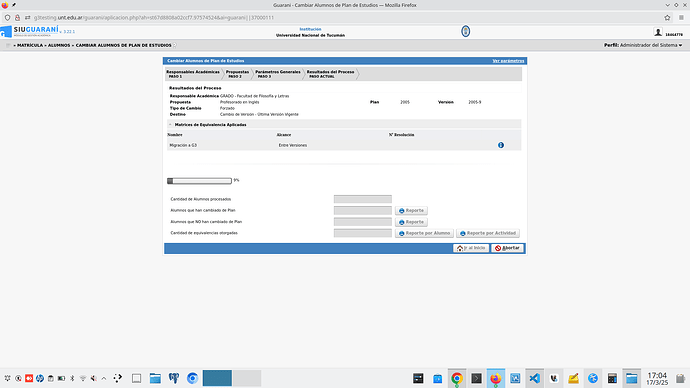Open the Ver parámetros link
This screenshot has width=690, height=388.
[x=508, y=61]
